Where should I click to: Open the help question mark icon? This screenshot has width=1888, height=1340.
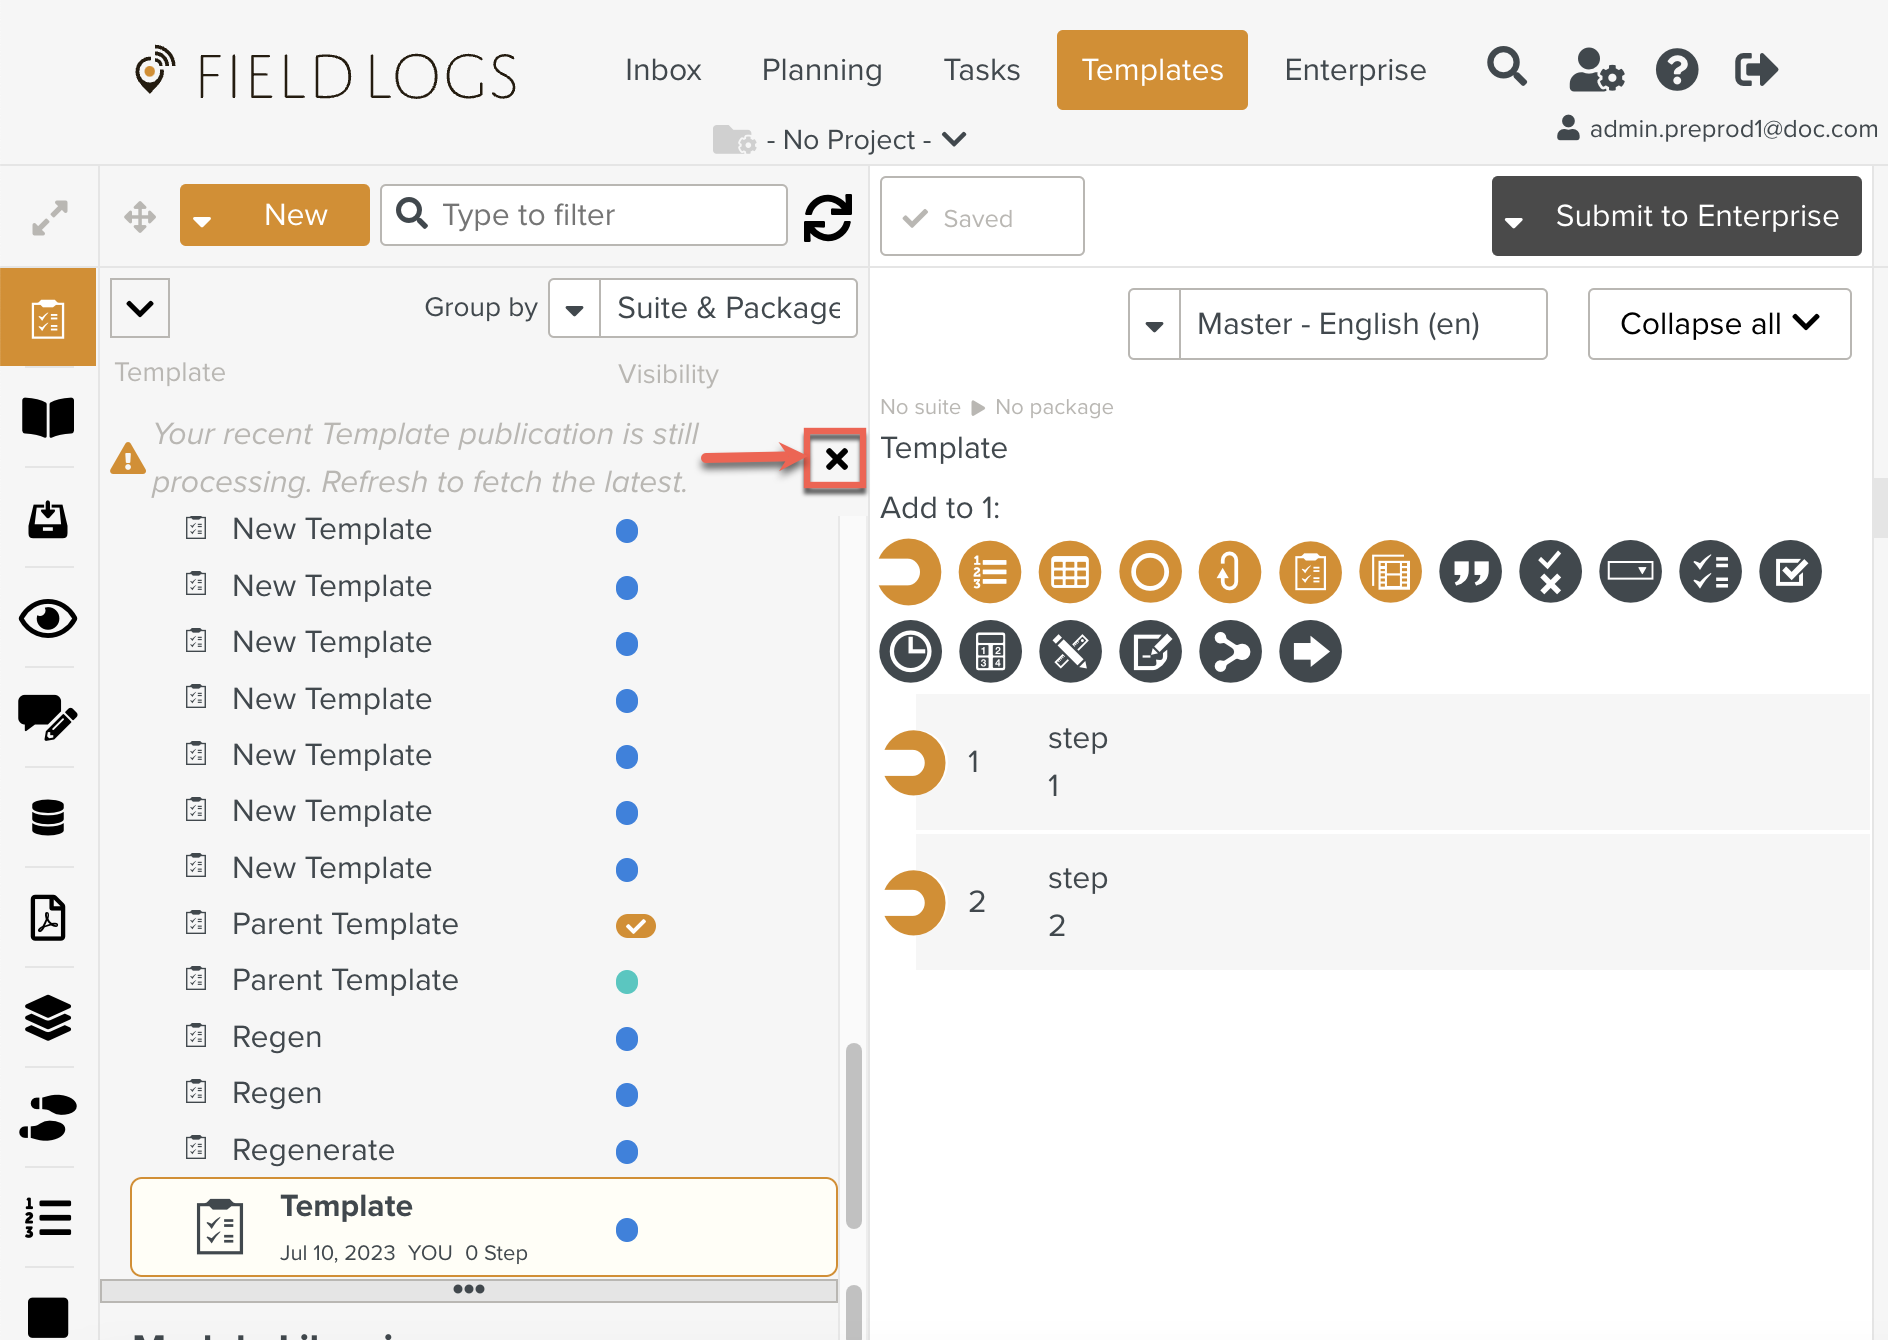[x=1676, y=70]
